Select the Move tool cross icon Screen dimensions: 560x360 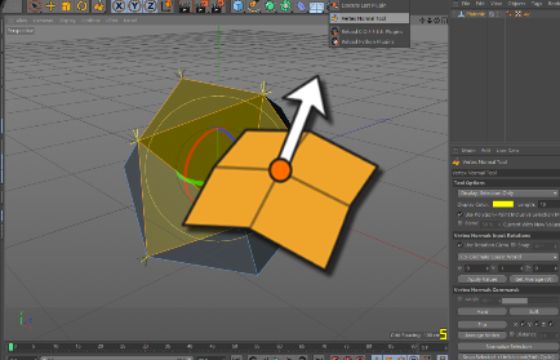click(x=51, y=6)
